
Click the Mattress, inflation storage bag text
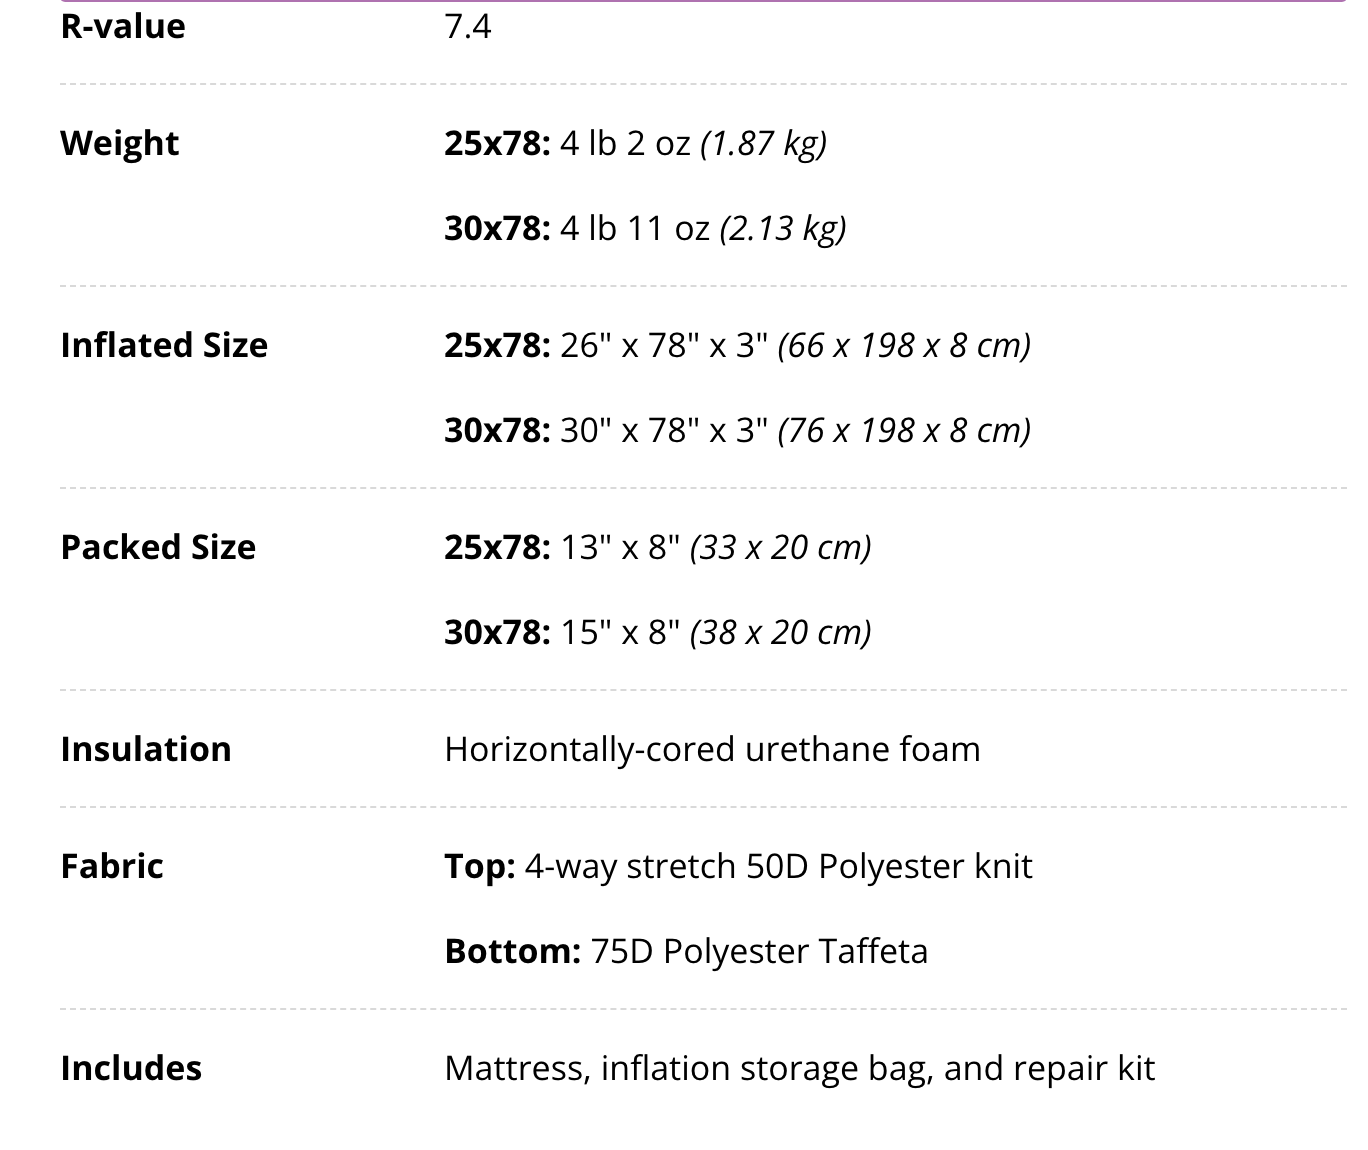pos(689,1068)
